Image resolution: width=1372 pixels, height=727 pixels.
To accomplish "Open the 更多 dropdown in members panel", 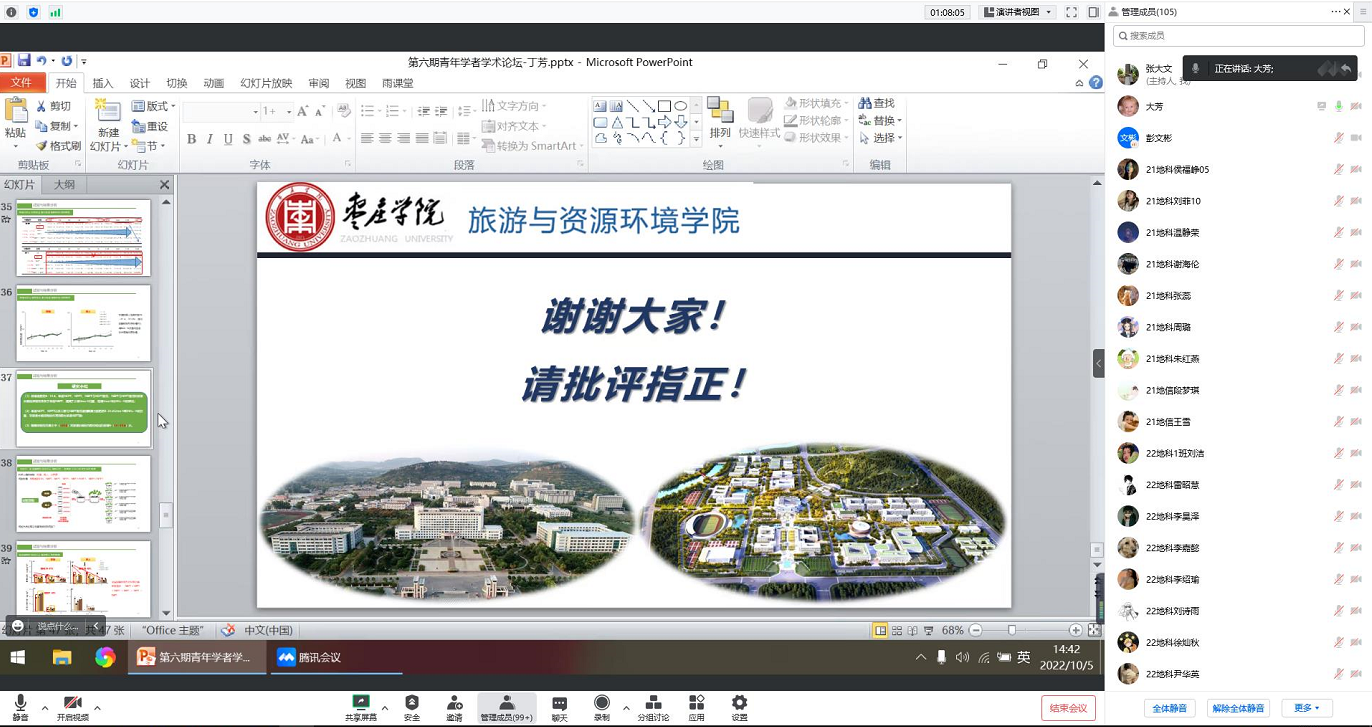I will pos(1307,708).
